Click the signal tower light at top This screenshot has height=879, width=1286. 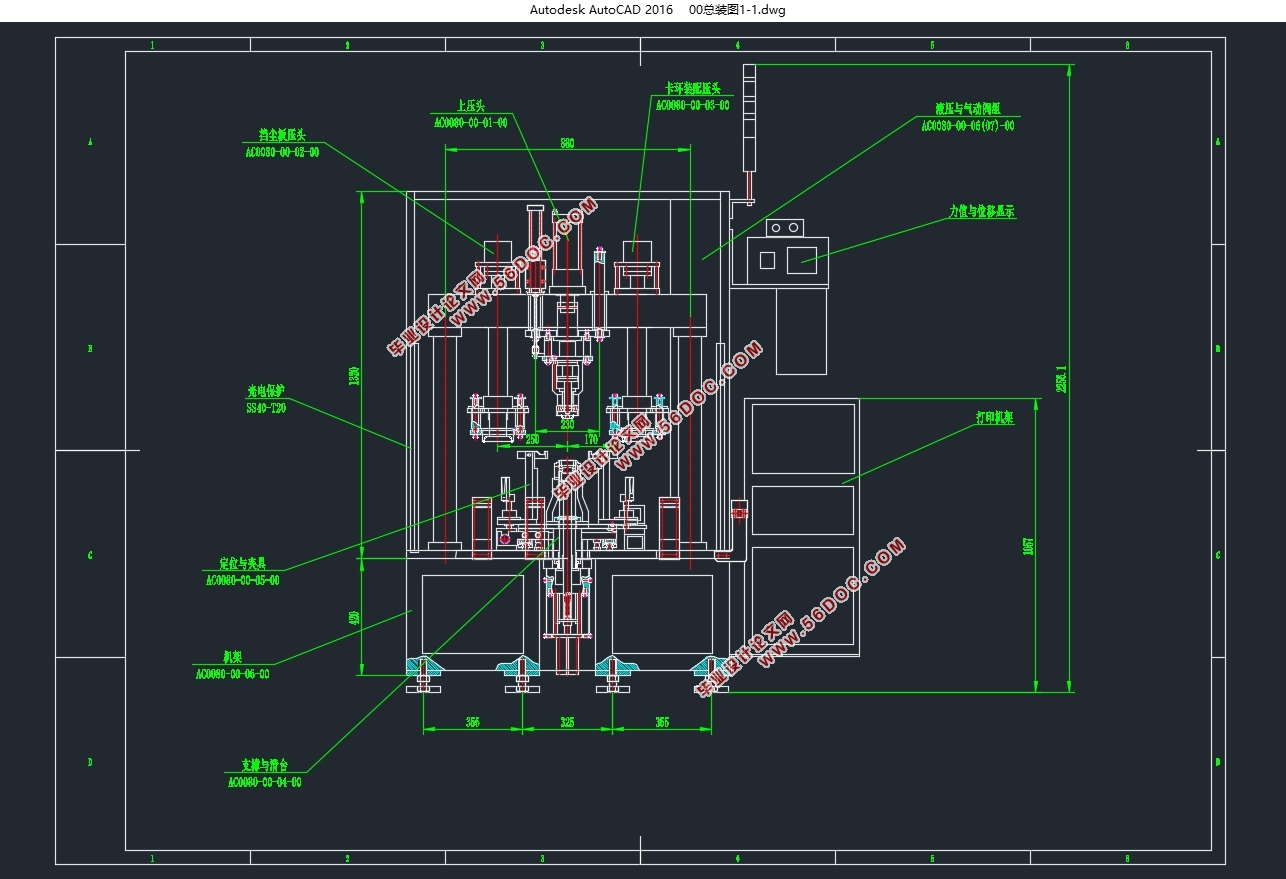pos(751,116)
